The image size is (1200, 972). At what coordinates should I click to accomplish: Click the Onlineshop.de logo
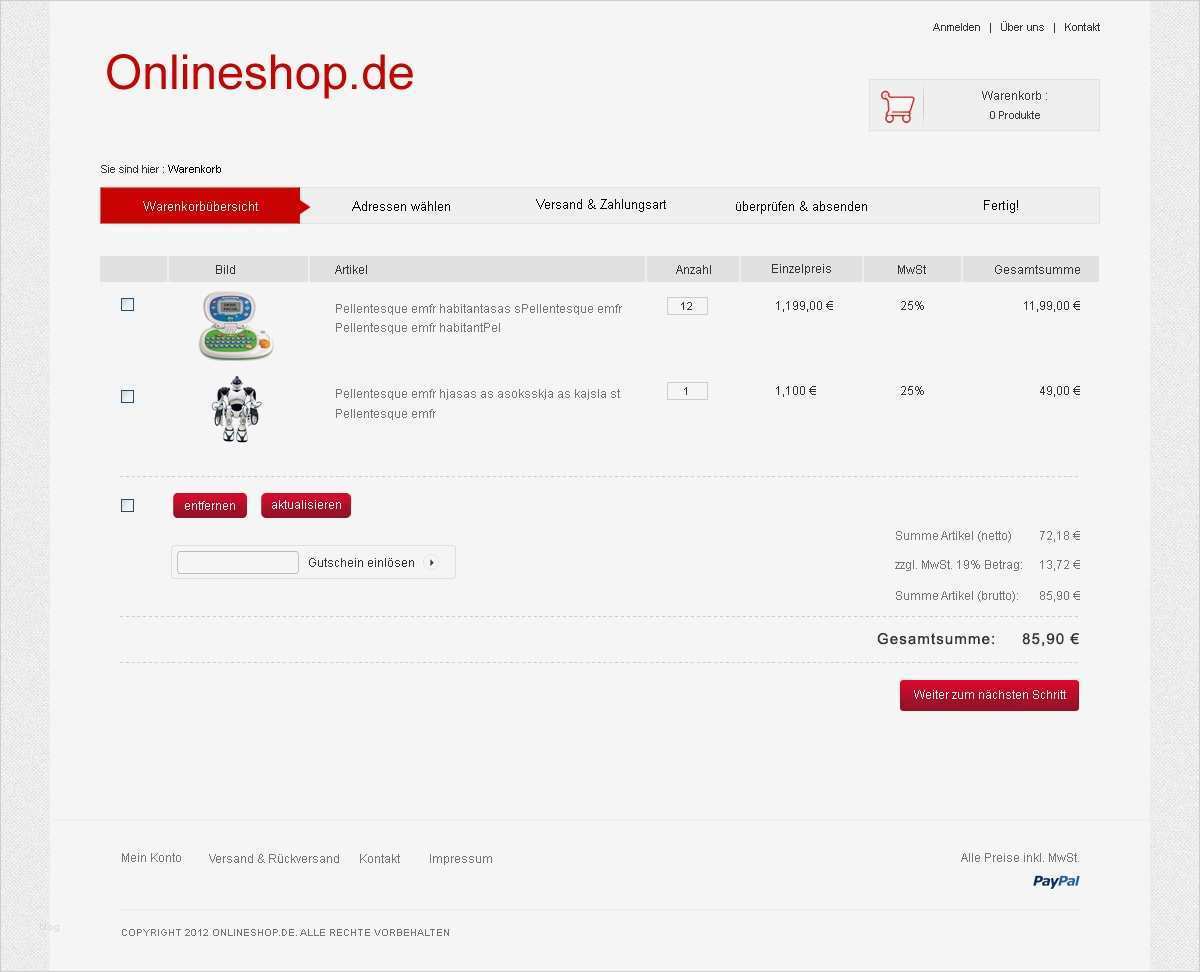[x=259, y=73]
